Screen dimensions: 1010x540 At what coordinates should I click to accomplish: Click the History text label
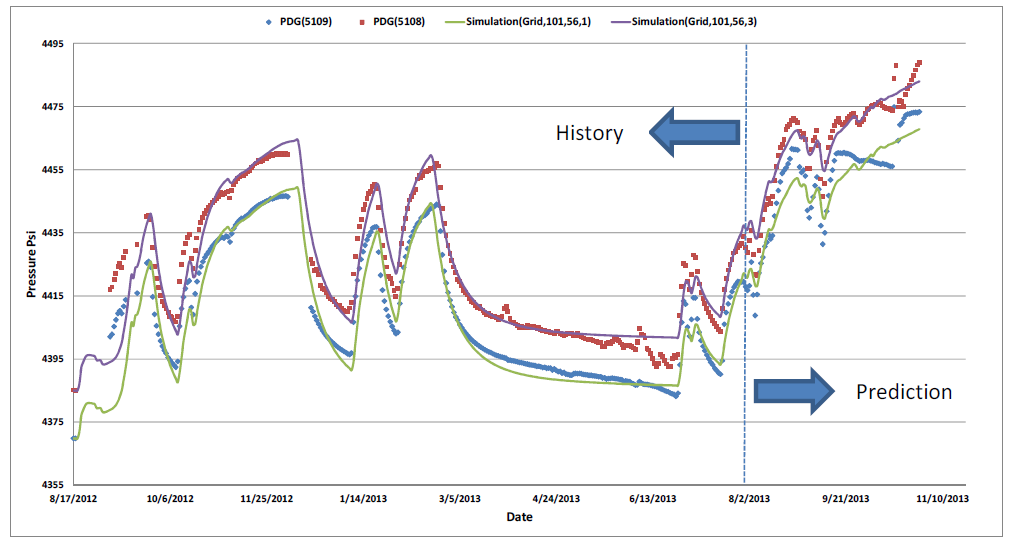coord(589,133)
